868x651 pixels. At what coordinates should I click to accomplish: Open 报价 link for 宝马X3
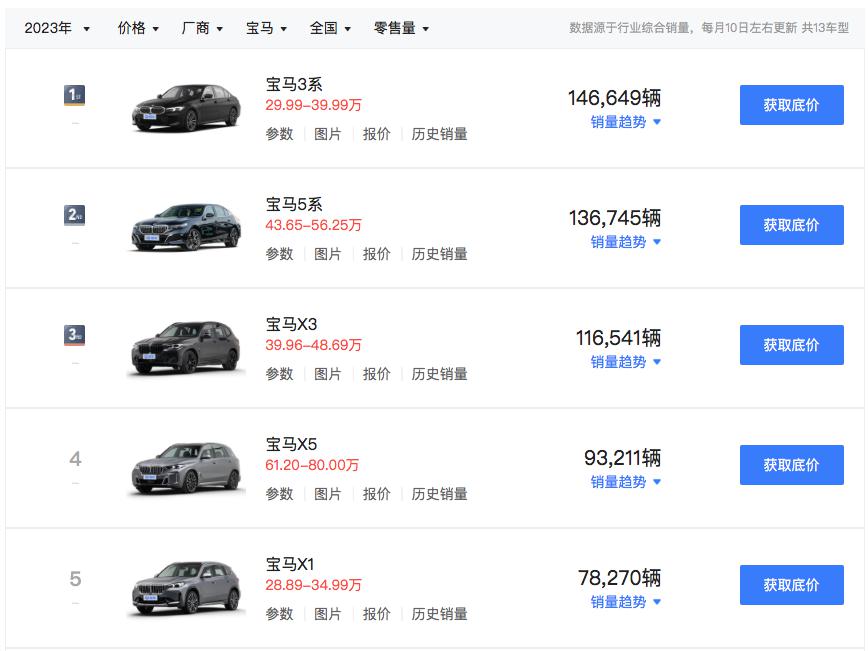coord(376,374)
